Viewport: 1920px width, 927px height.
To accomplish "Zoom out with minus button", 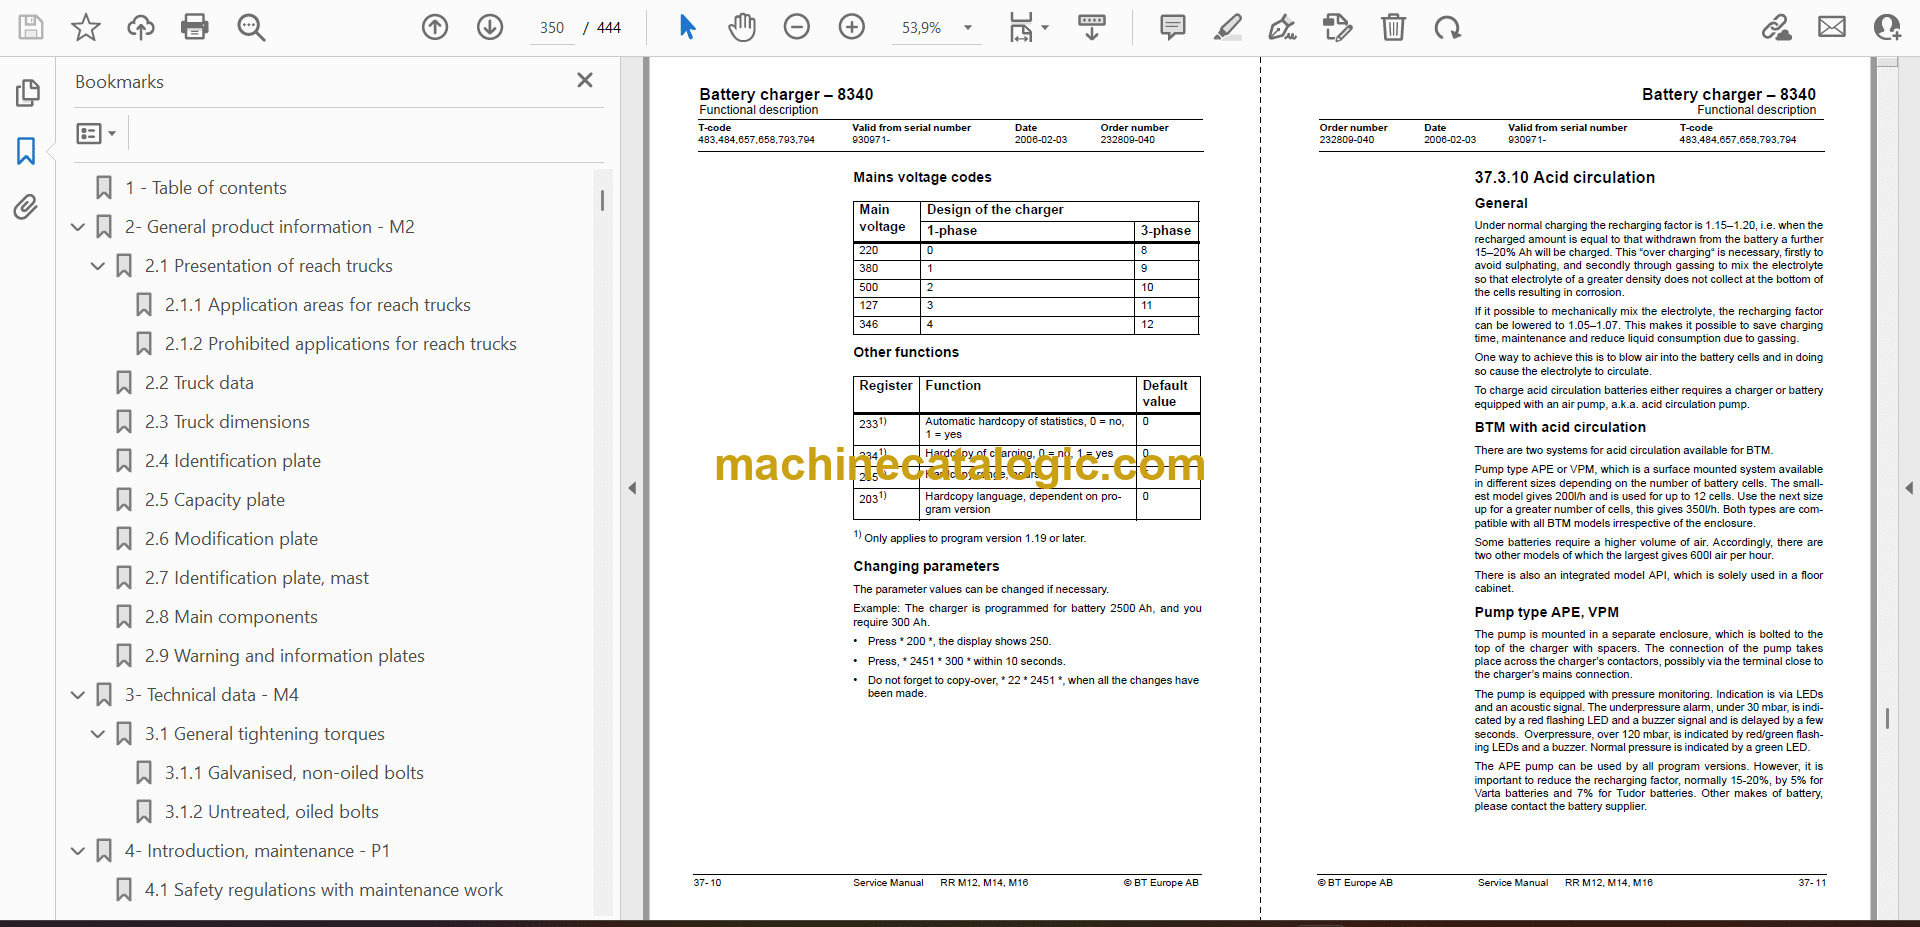I will (797, 27).
